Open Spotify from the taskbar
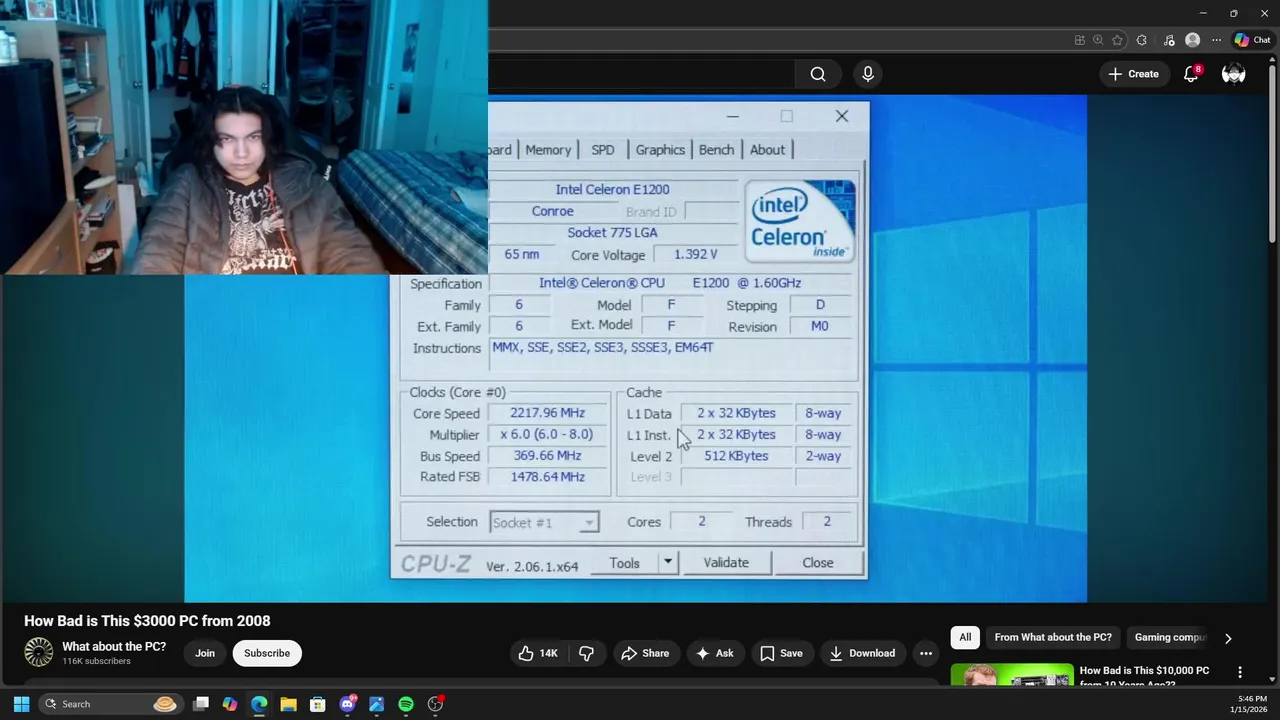The height and width of the screenshot is (720, 1280). coord(405,704)
